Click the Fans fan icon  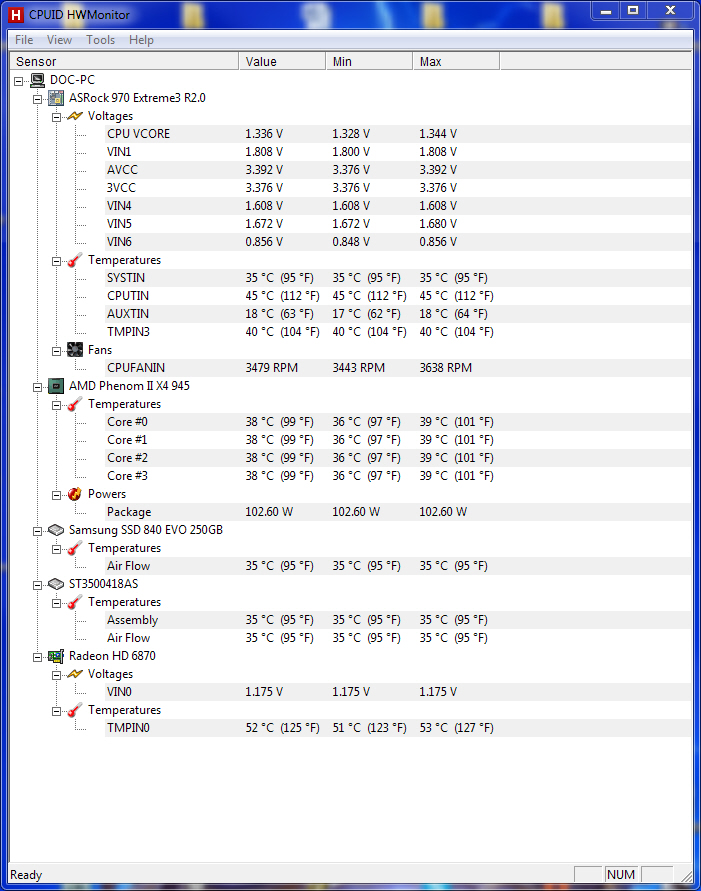(75, 350)
